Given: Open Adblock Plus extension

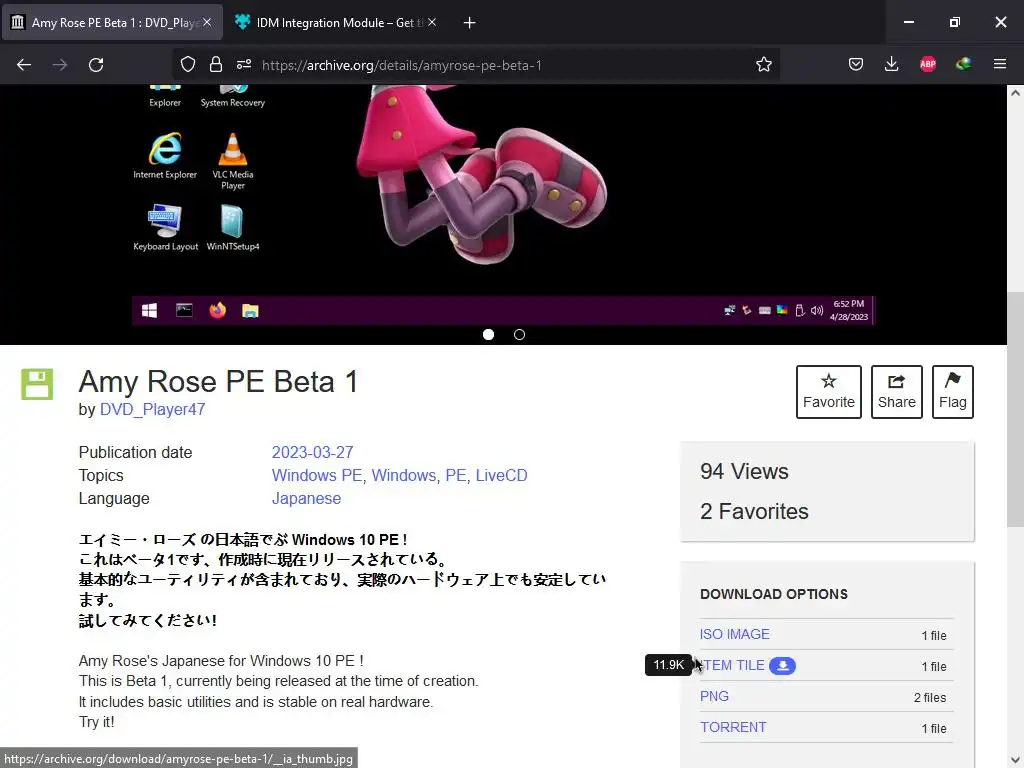Looking at the screenshot, I should click(x=927, y=64).
